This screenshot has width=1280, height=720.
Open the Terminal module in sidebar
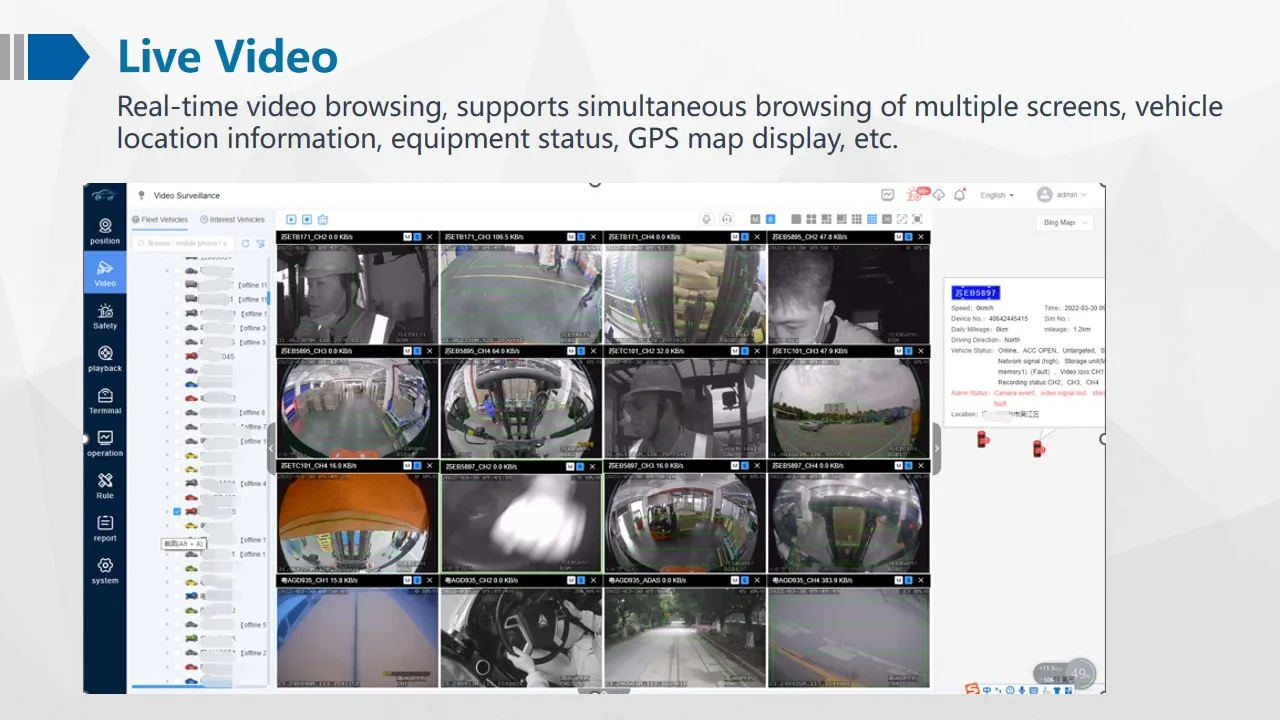[x=105, y=401]
